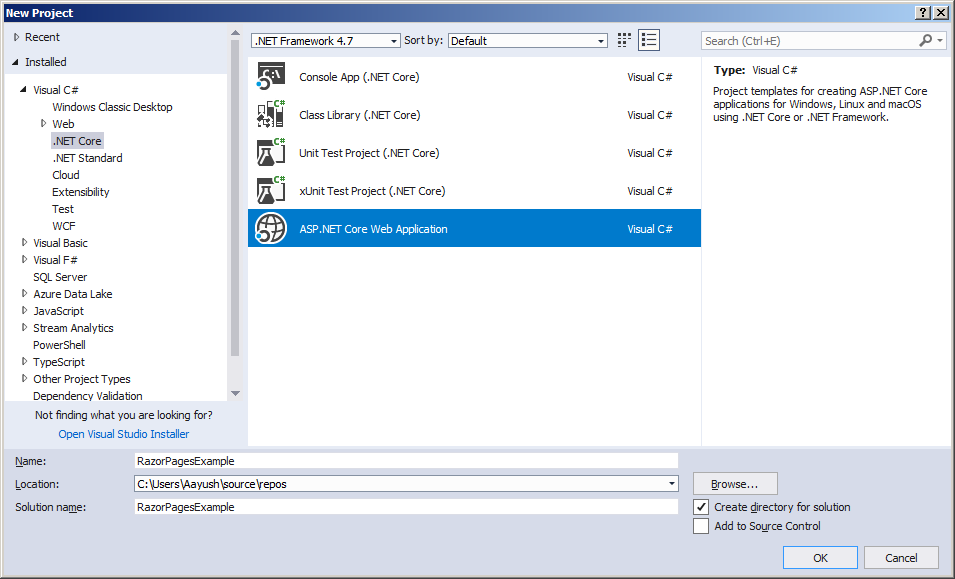Switch to list view layout icon
This screenshot has height=579, width=955.
[x=650, y=40]
